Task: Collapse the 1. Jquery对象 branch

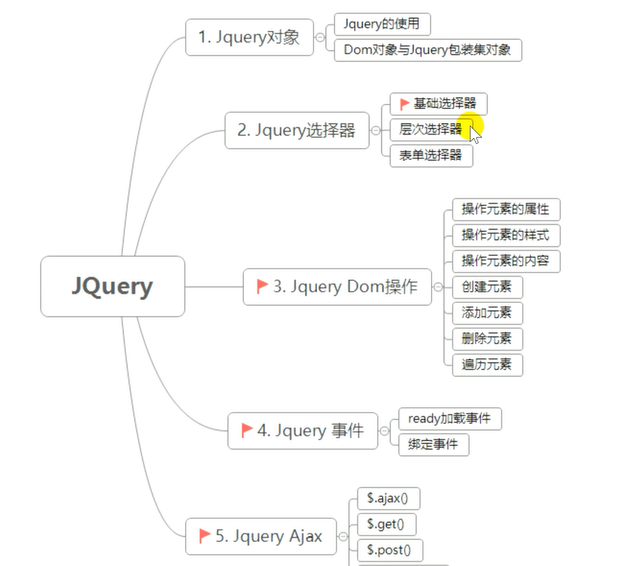Action: [x=320, y=38]
